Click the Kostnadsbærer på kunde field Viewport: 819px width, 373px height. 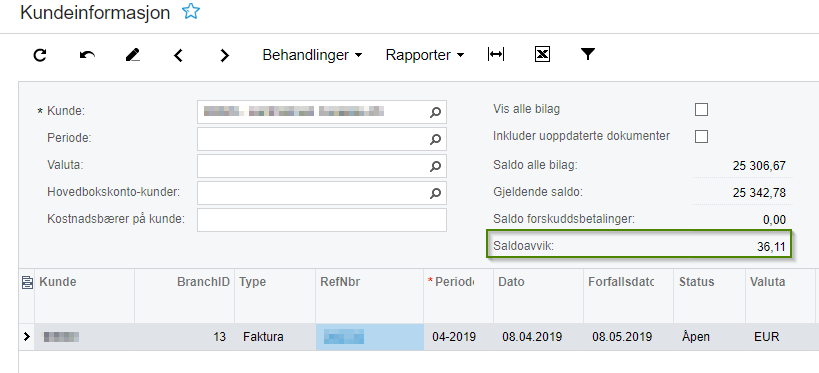322,220
